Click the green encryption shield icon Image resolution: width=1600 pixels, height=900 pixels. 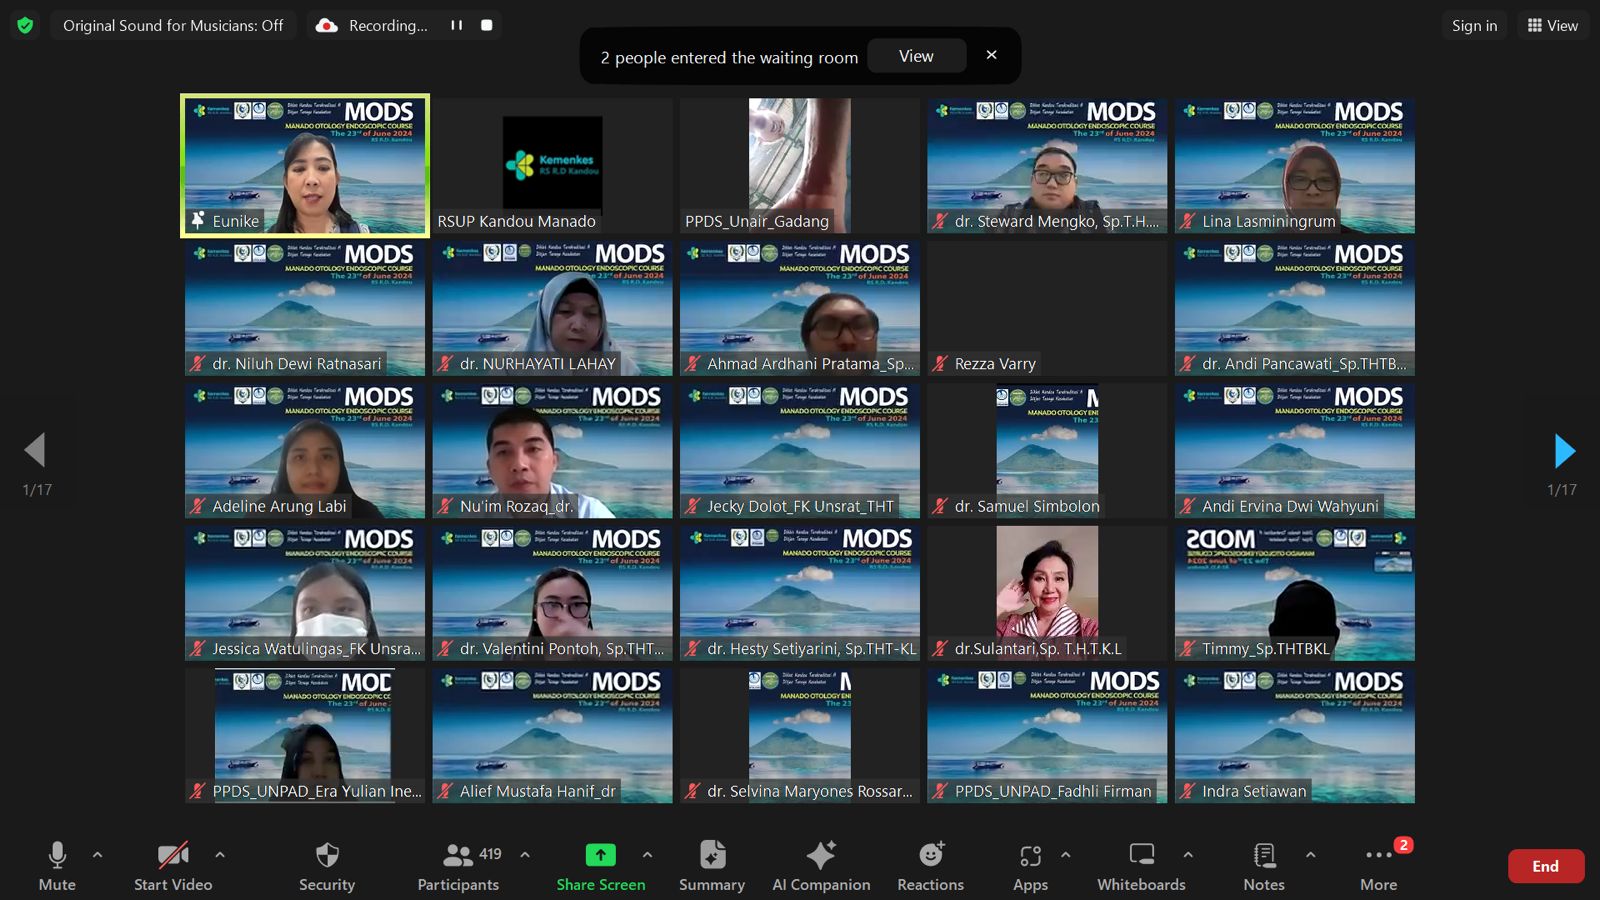[x=25, y=25]
